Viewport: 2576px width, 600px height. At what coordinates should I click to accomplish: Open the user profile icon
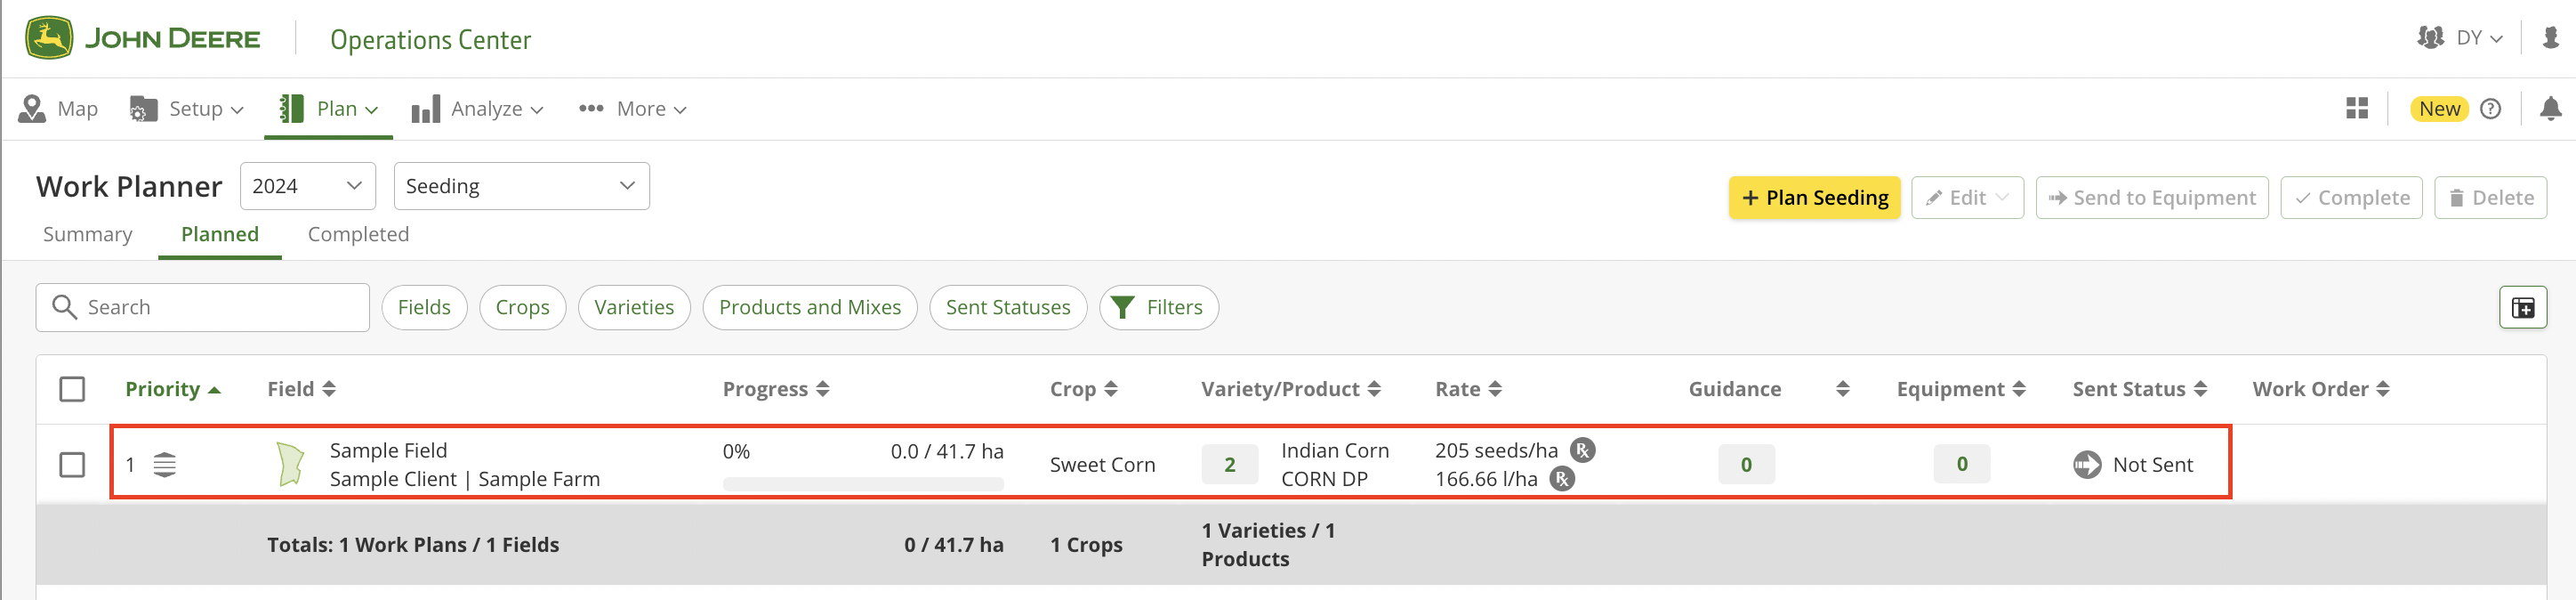tap(2550, 38)
